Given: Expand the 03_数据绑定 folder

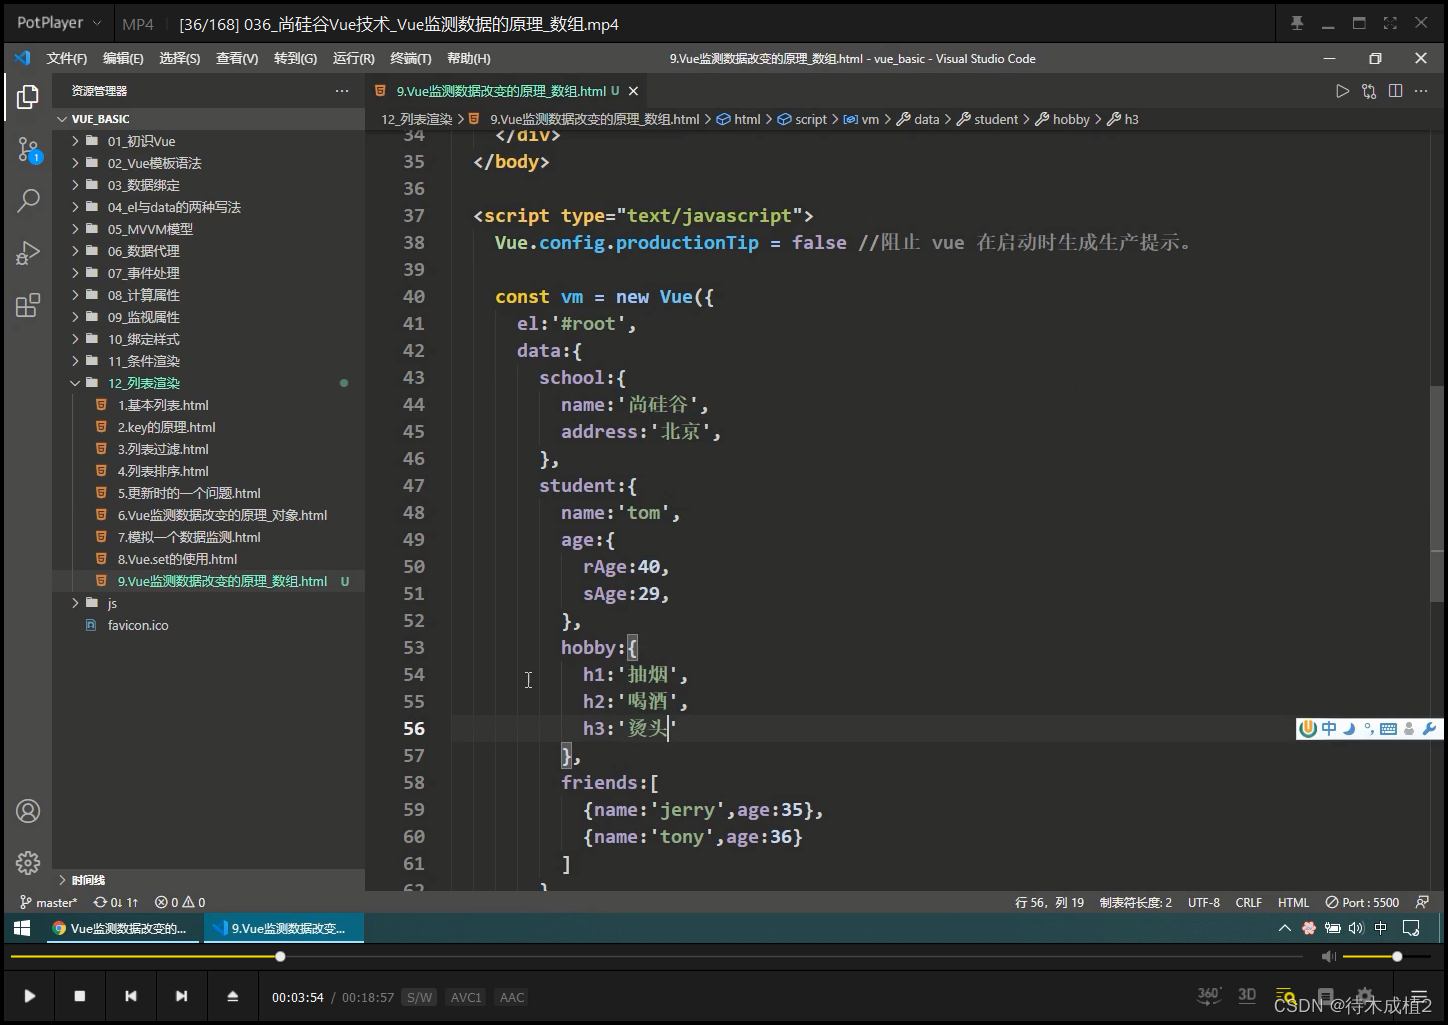Looking at the screenshot, I should coord(75,185).
